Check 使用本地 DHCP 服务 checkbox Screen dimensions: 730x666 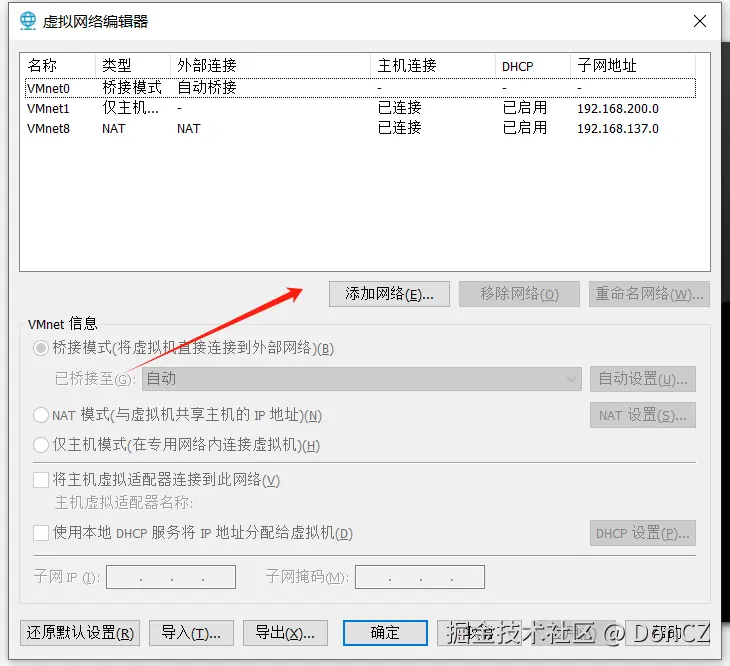(x=41, y=533)
